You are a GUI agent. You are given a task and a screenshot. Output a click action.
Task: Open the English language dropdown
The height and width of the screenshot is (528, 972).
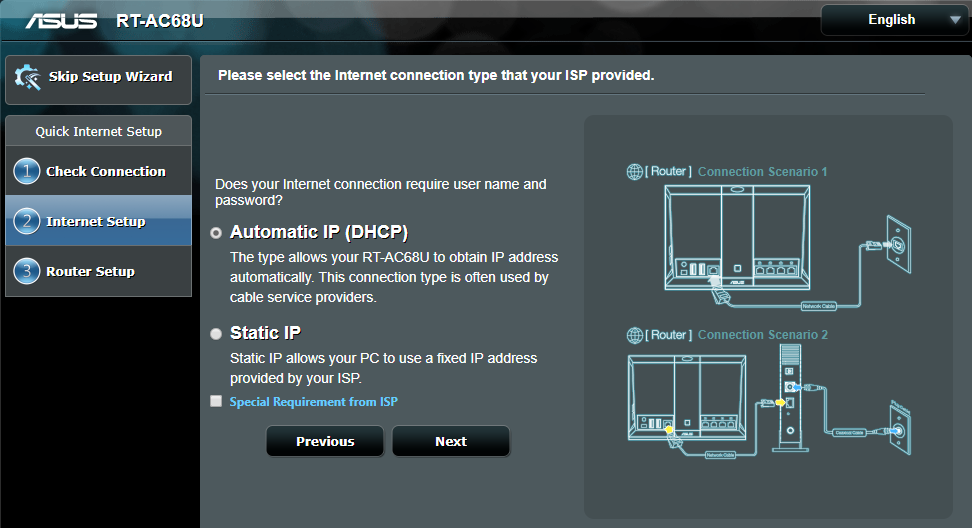(895, 20)
